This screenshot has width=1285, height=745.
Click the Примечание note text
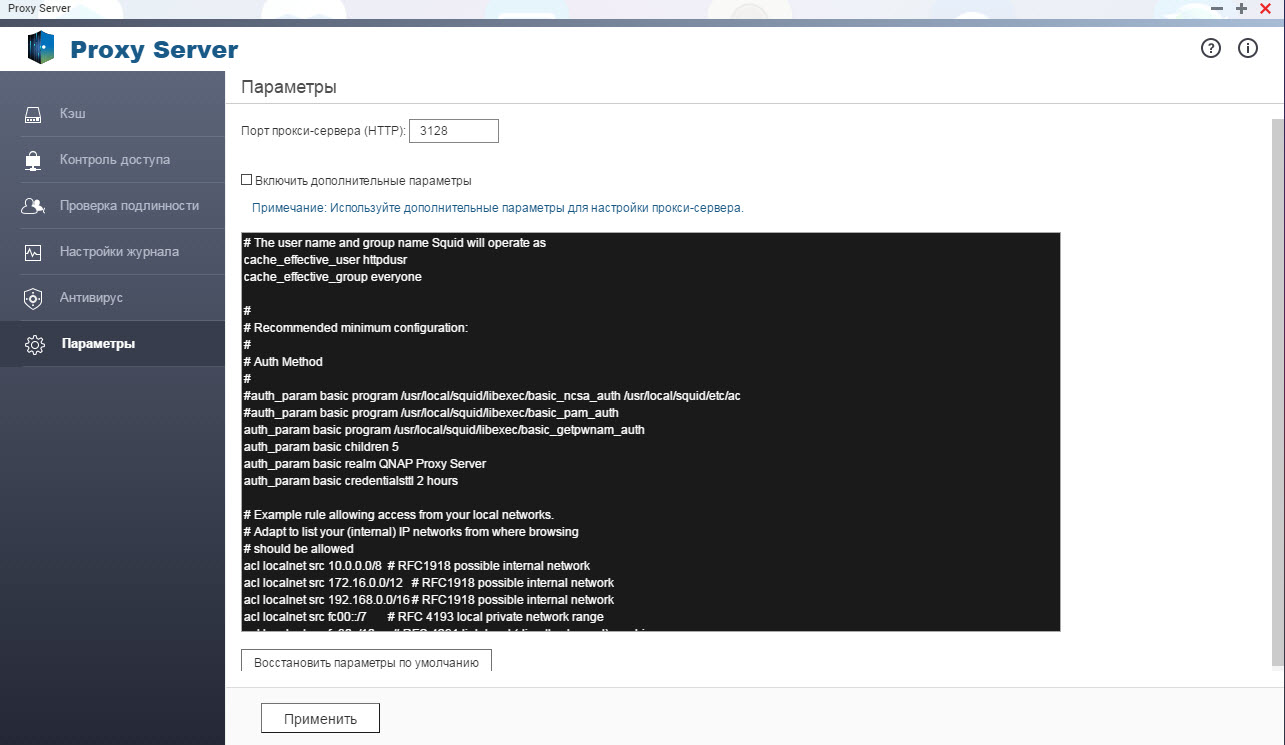tap(497, 209)
